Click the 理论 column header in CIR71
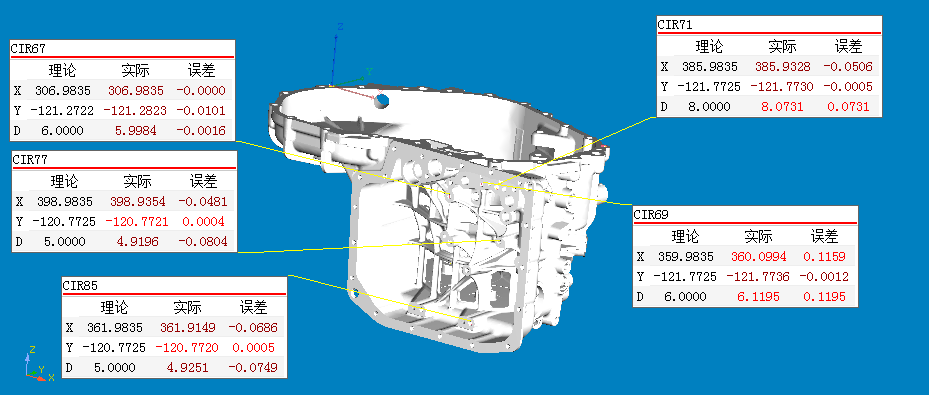The image size is (929, 395). [x=709, y=46]
